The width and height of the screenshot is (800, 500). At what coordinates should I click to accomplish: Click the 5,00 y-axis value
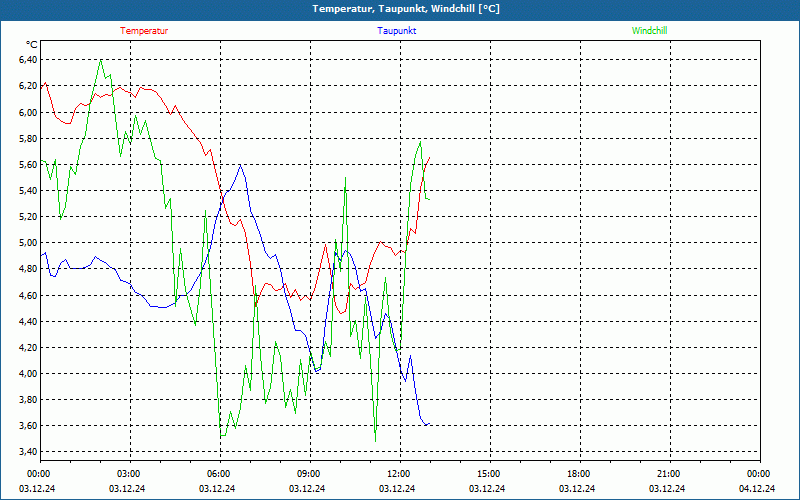coord(28,242)
